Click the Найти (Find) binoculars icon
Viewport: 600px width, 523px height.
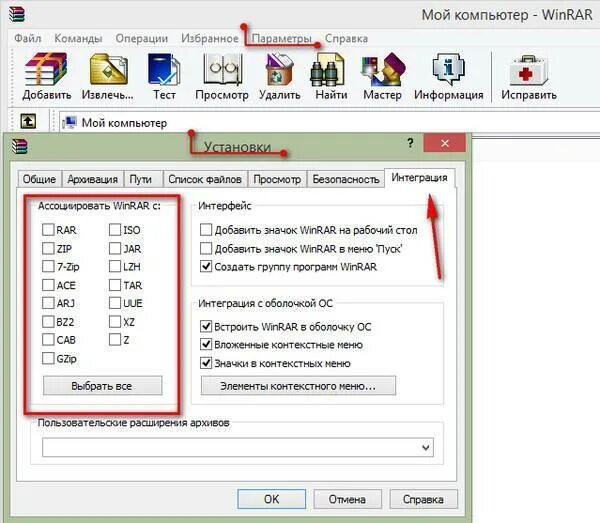pos(328,70)
